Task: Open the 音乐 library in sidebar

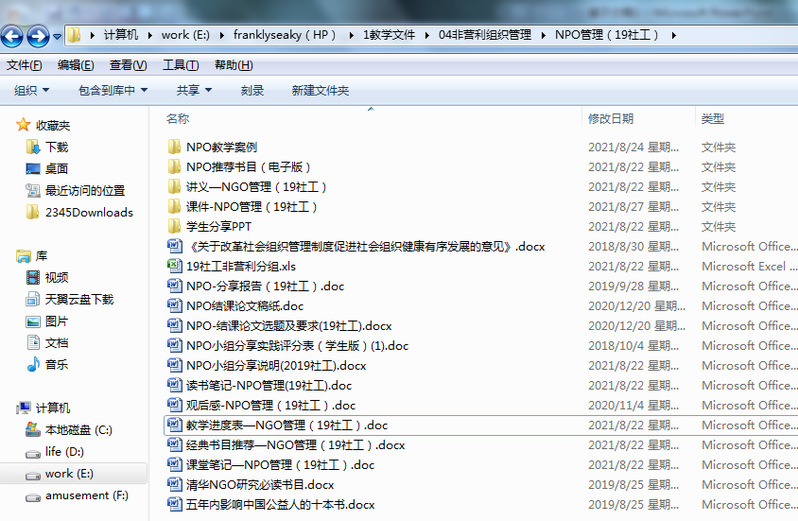Action: coord(56,365)
